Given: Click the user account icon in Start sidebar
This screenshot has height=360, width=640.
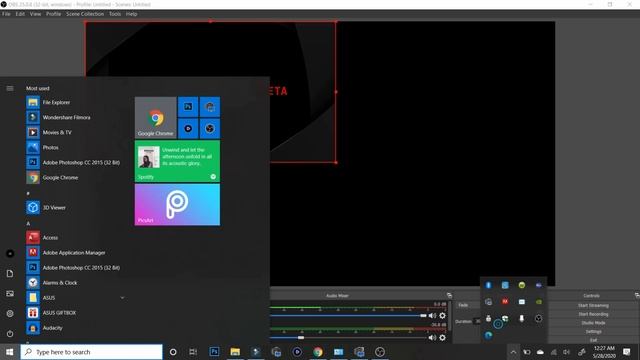Looking at the screenshot, I should 10,253.
